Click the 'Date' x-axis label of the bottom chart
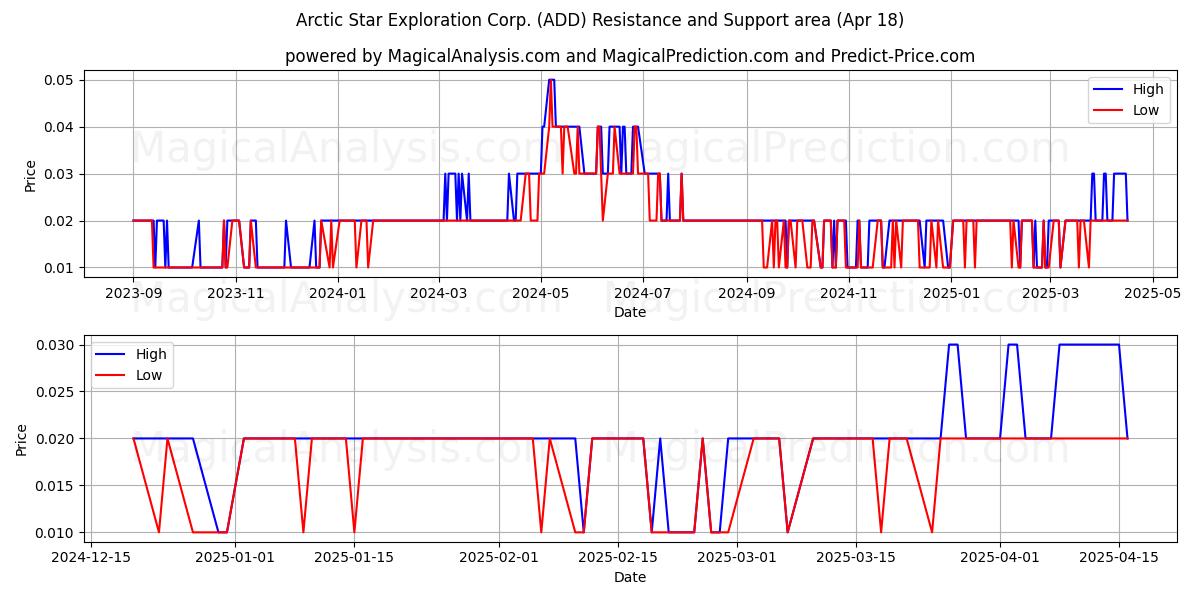Image resolution: width=1200 pixels, height=600 pixels. tap(630, 577)
